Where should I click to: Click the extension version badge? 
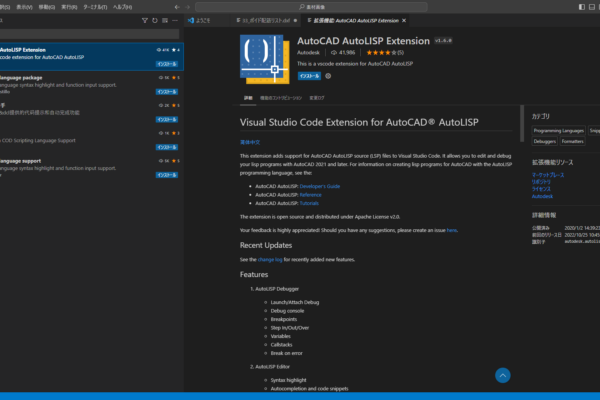pyautogui.click(x=443, y=41)
